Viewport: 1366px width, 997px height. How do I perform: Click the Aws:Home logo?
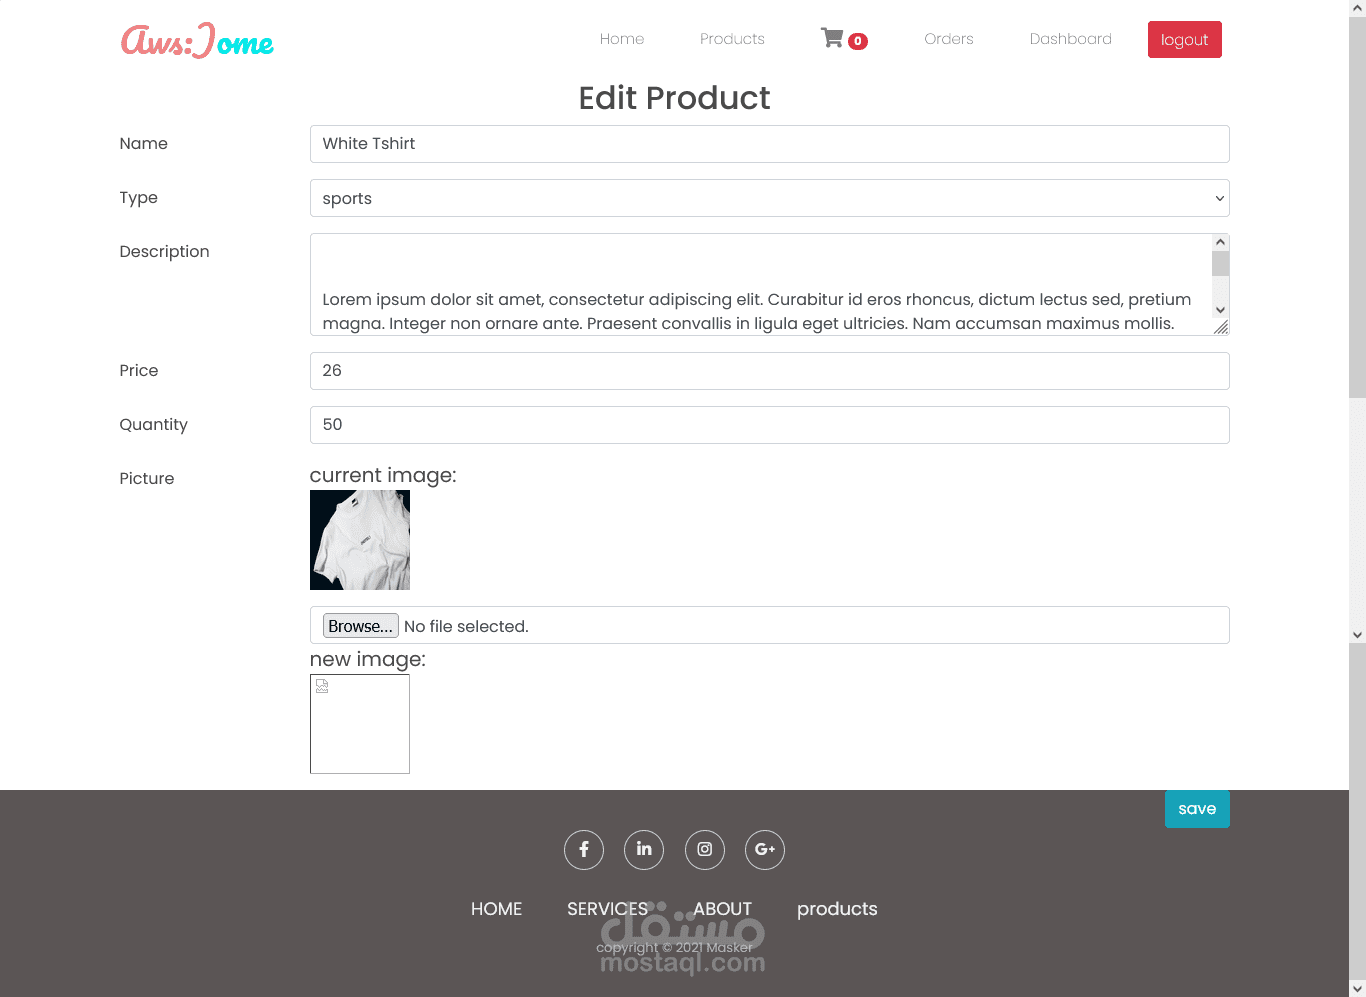tap(196, 41)
